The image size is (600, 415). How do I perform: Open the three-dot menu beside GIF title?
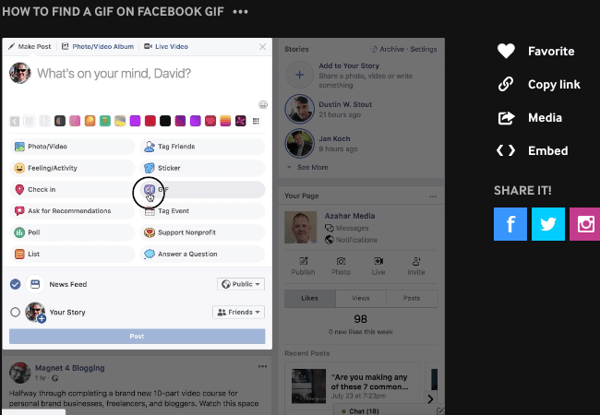[x=240, y=12]
